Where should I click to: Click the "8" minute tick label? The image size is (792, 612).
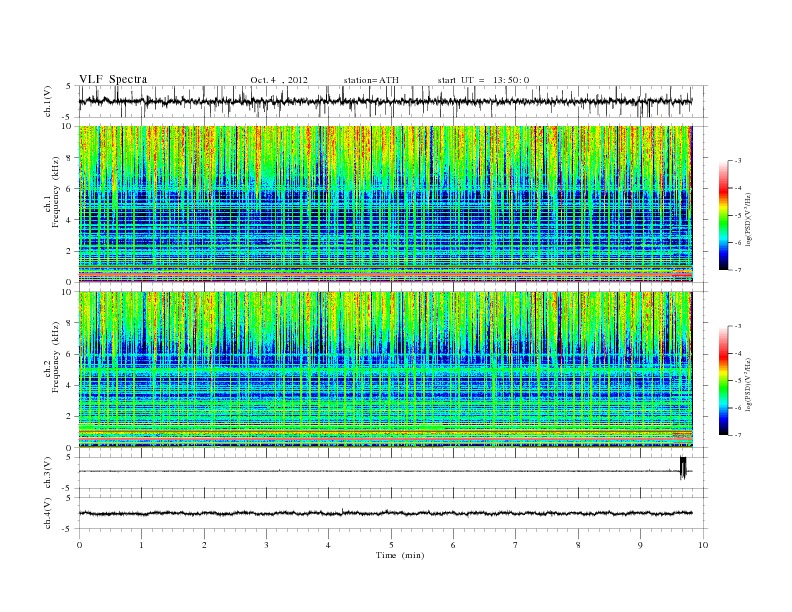point(578,545)
